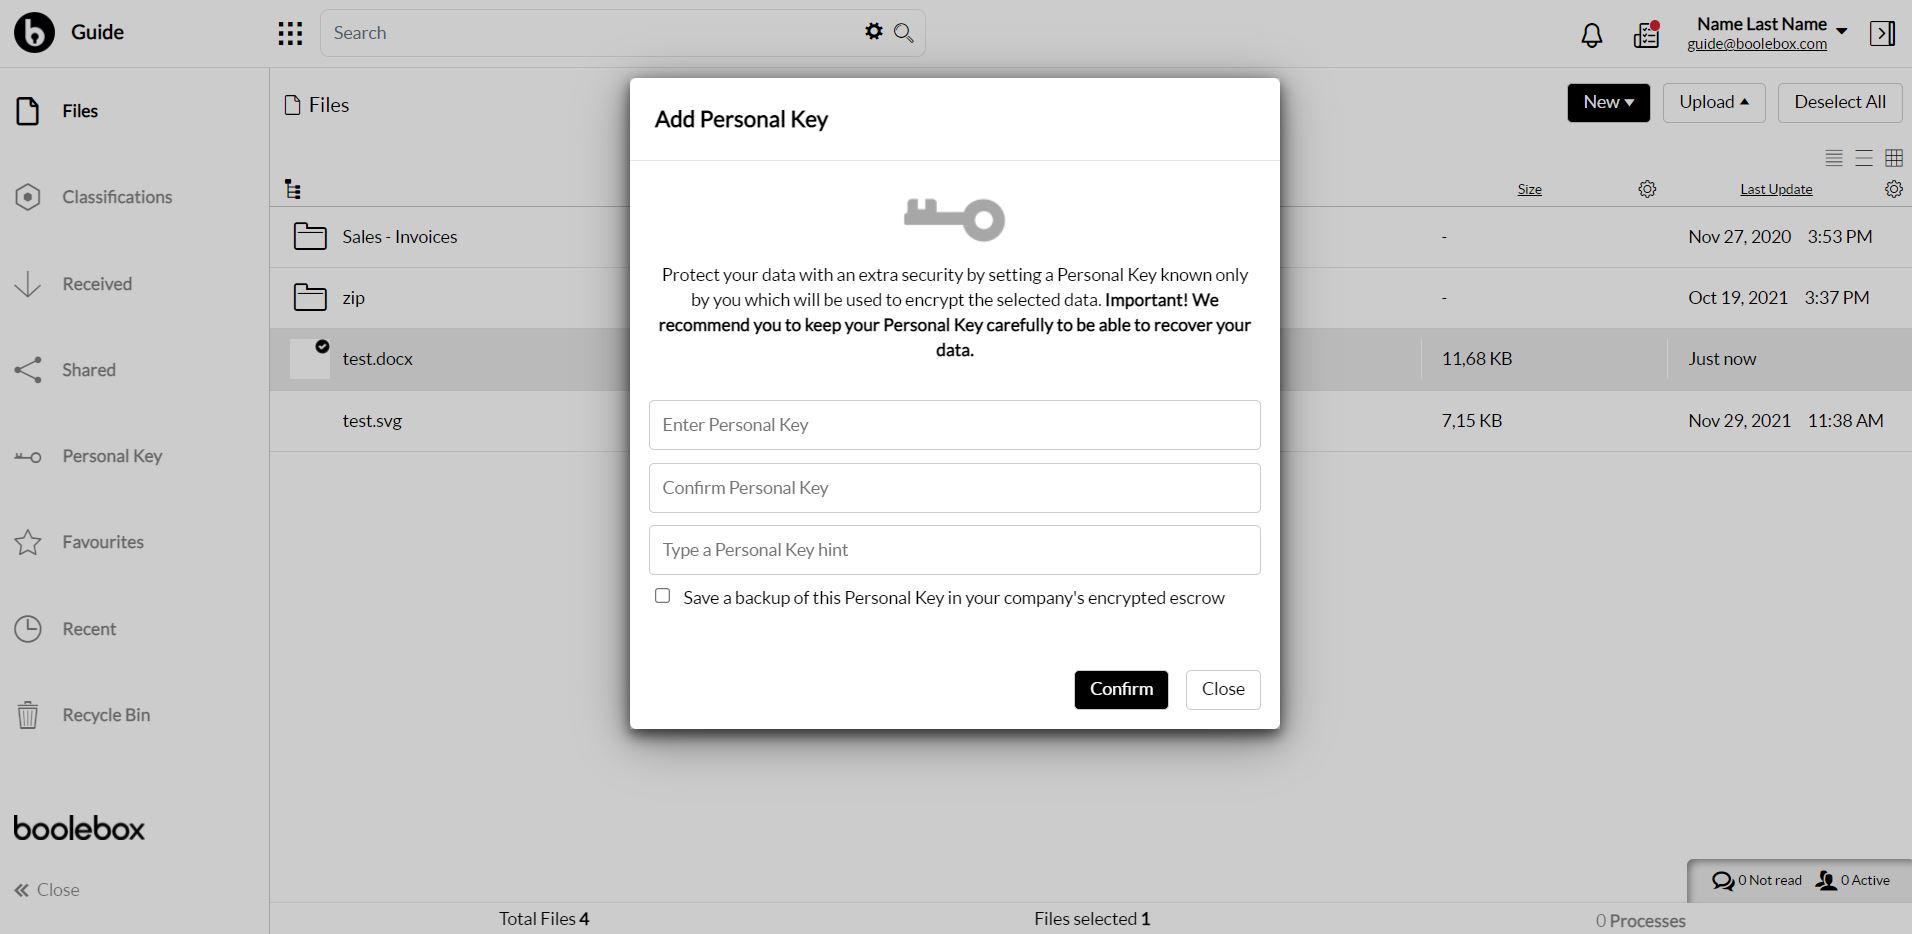
Task: Open the activity log icon with red dot
Action: [x=1646, y=35]
